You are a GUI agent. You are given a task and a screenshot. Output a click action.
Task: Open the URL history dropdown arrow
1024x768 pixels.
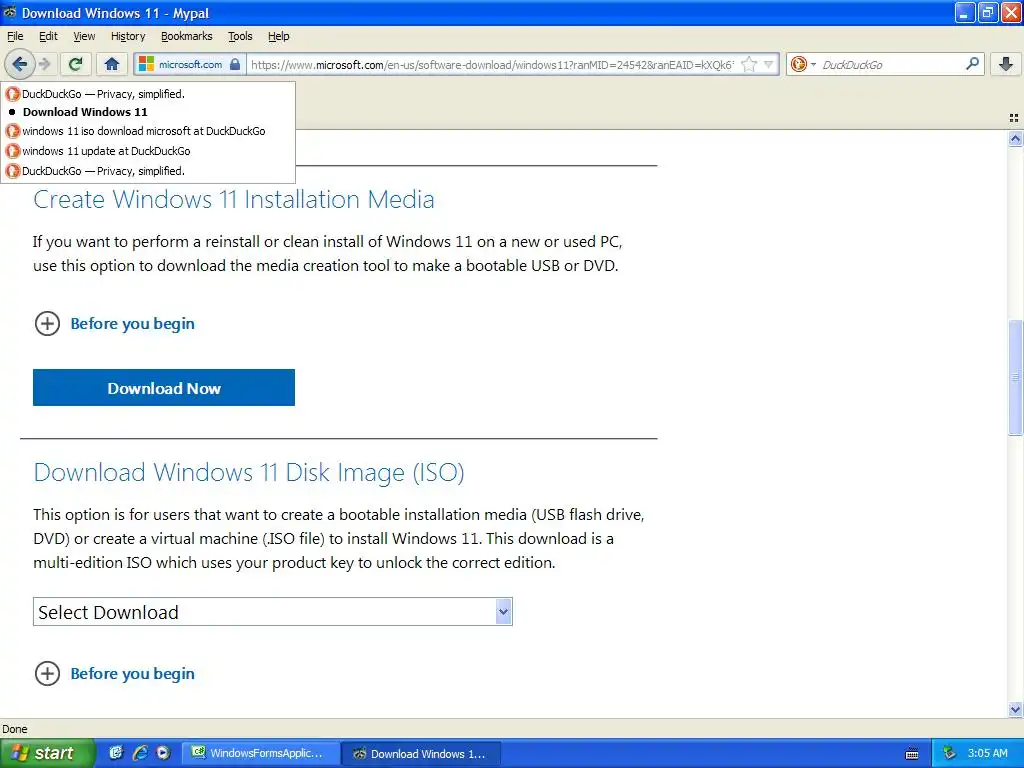[x=769, y=64]
